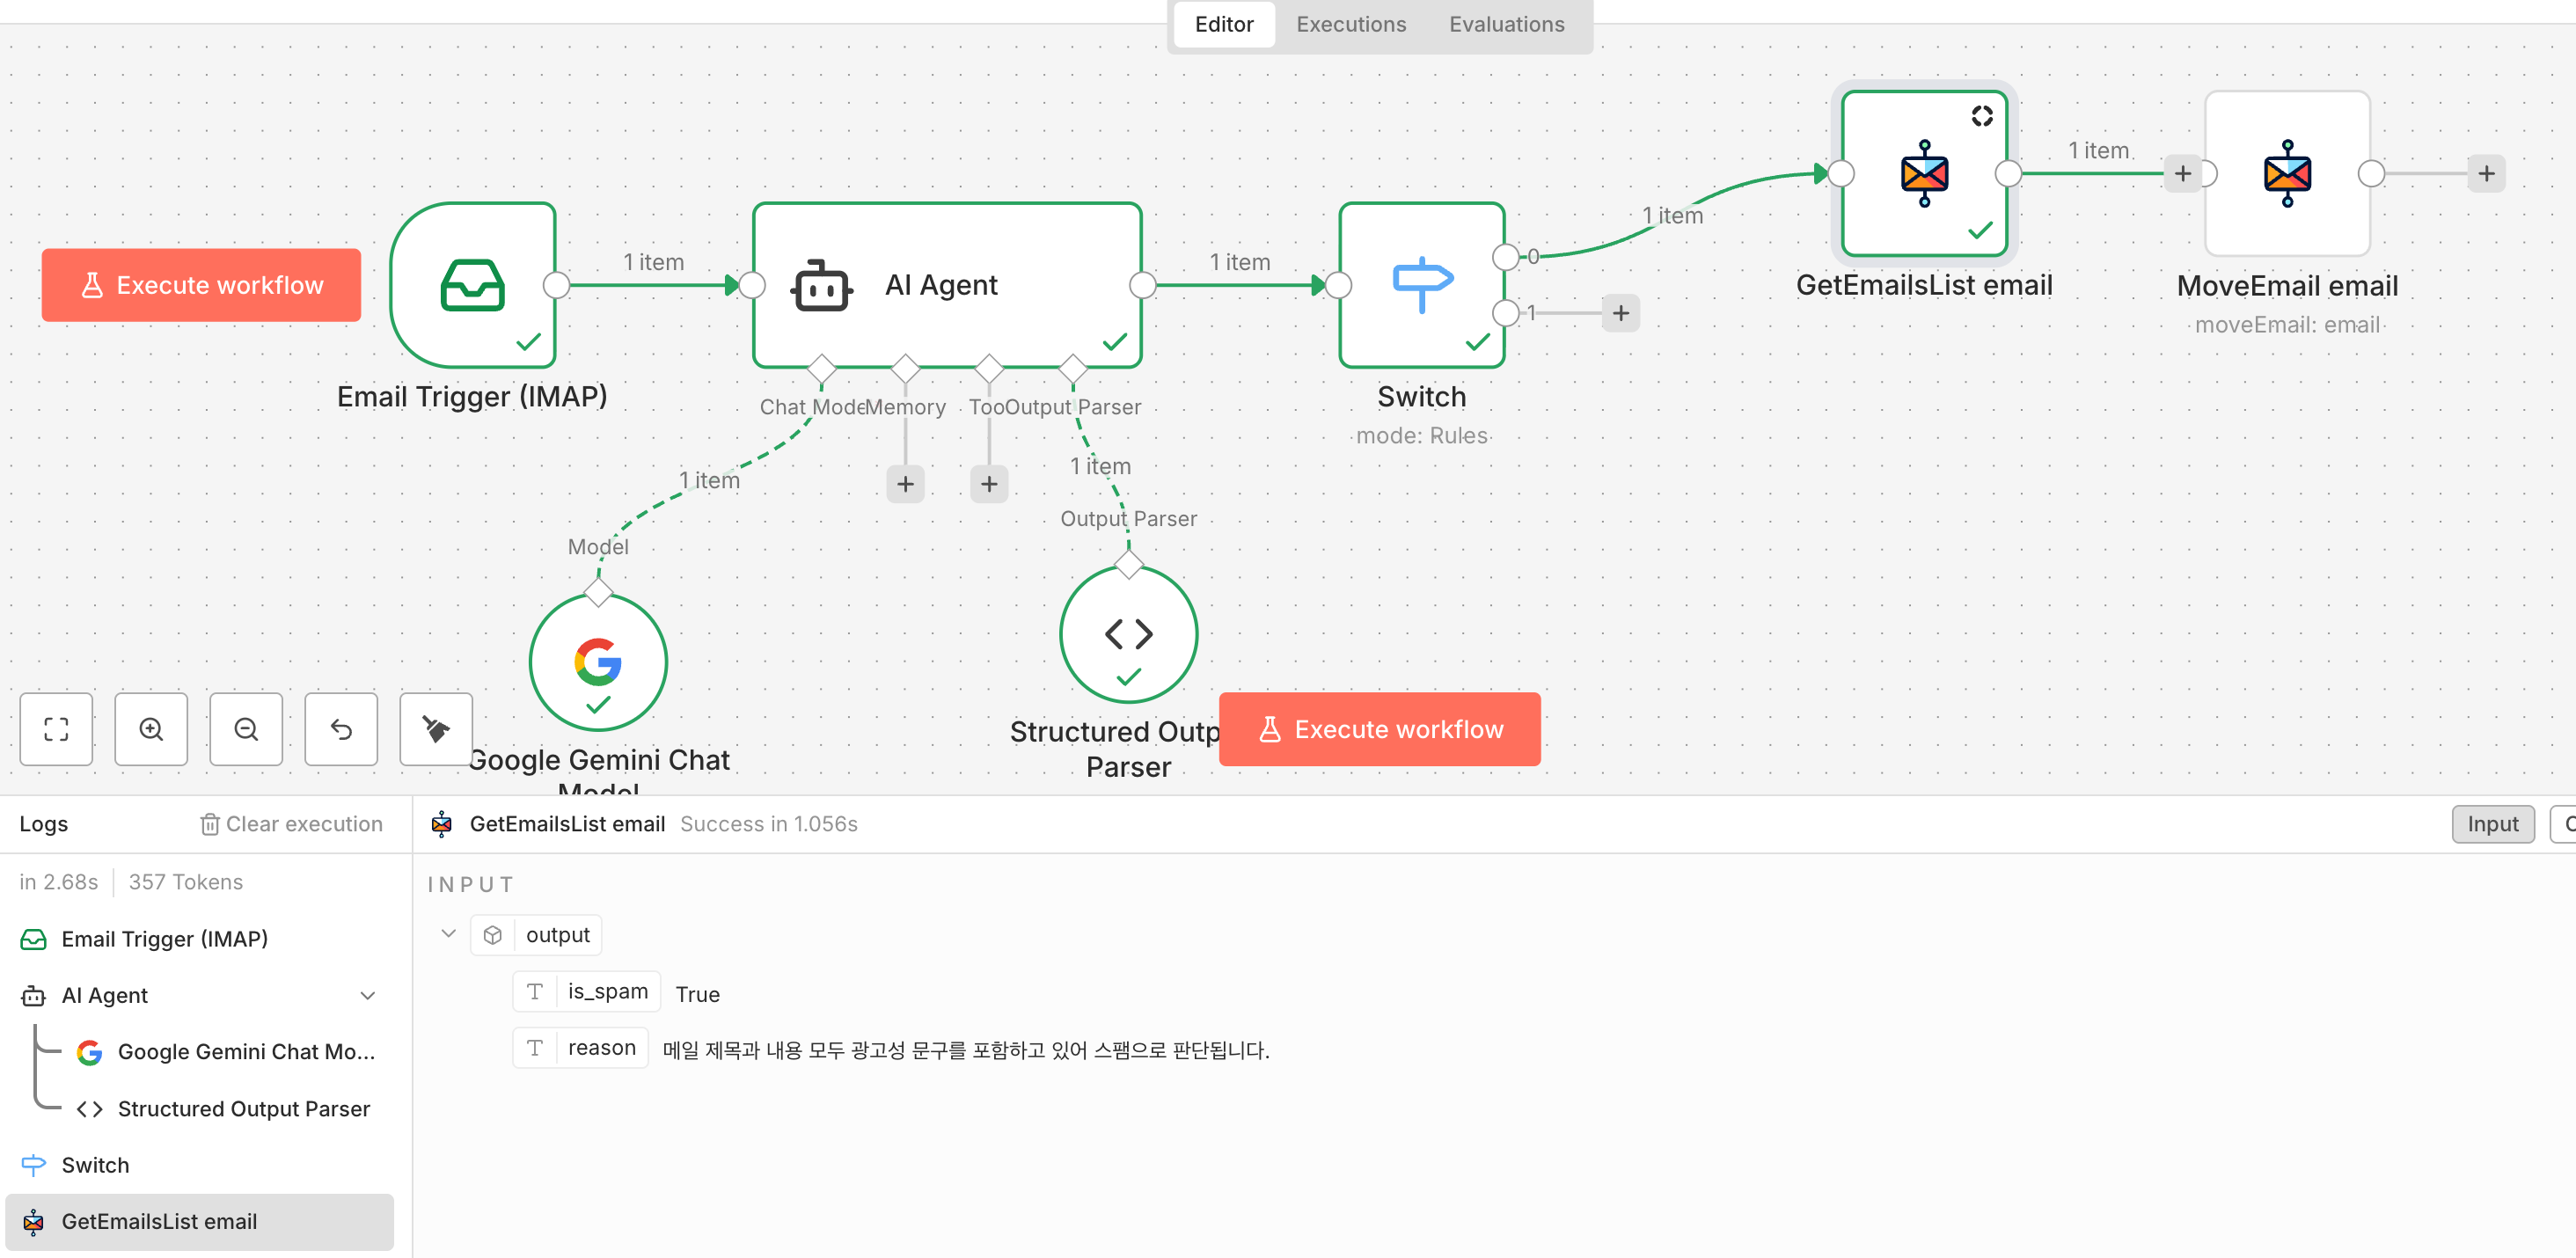2576x1258 pixels.
Task: Click the tidy up workflow broom icon
Action: (x=435, y=729)
